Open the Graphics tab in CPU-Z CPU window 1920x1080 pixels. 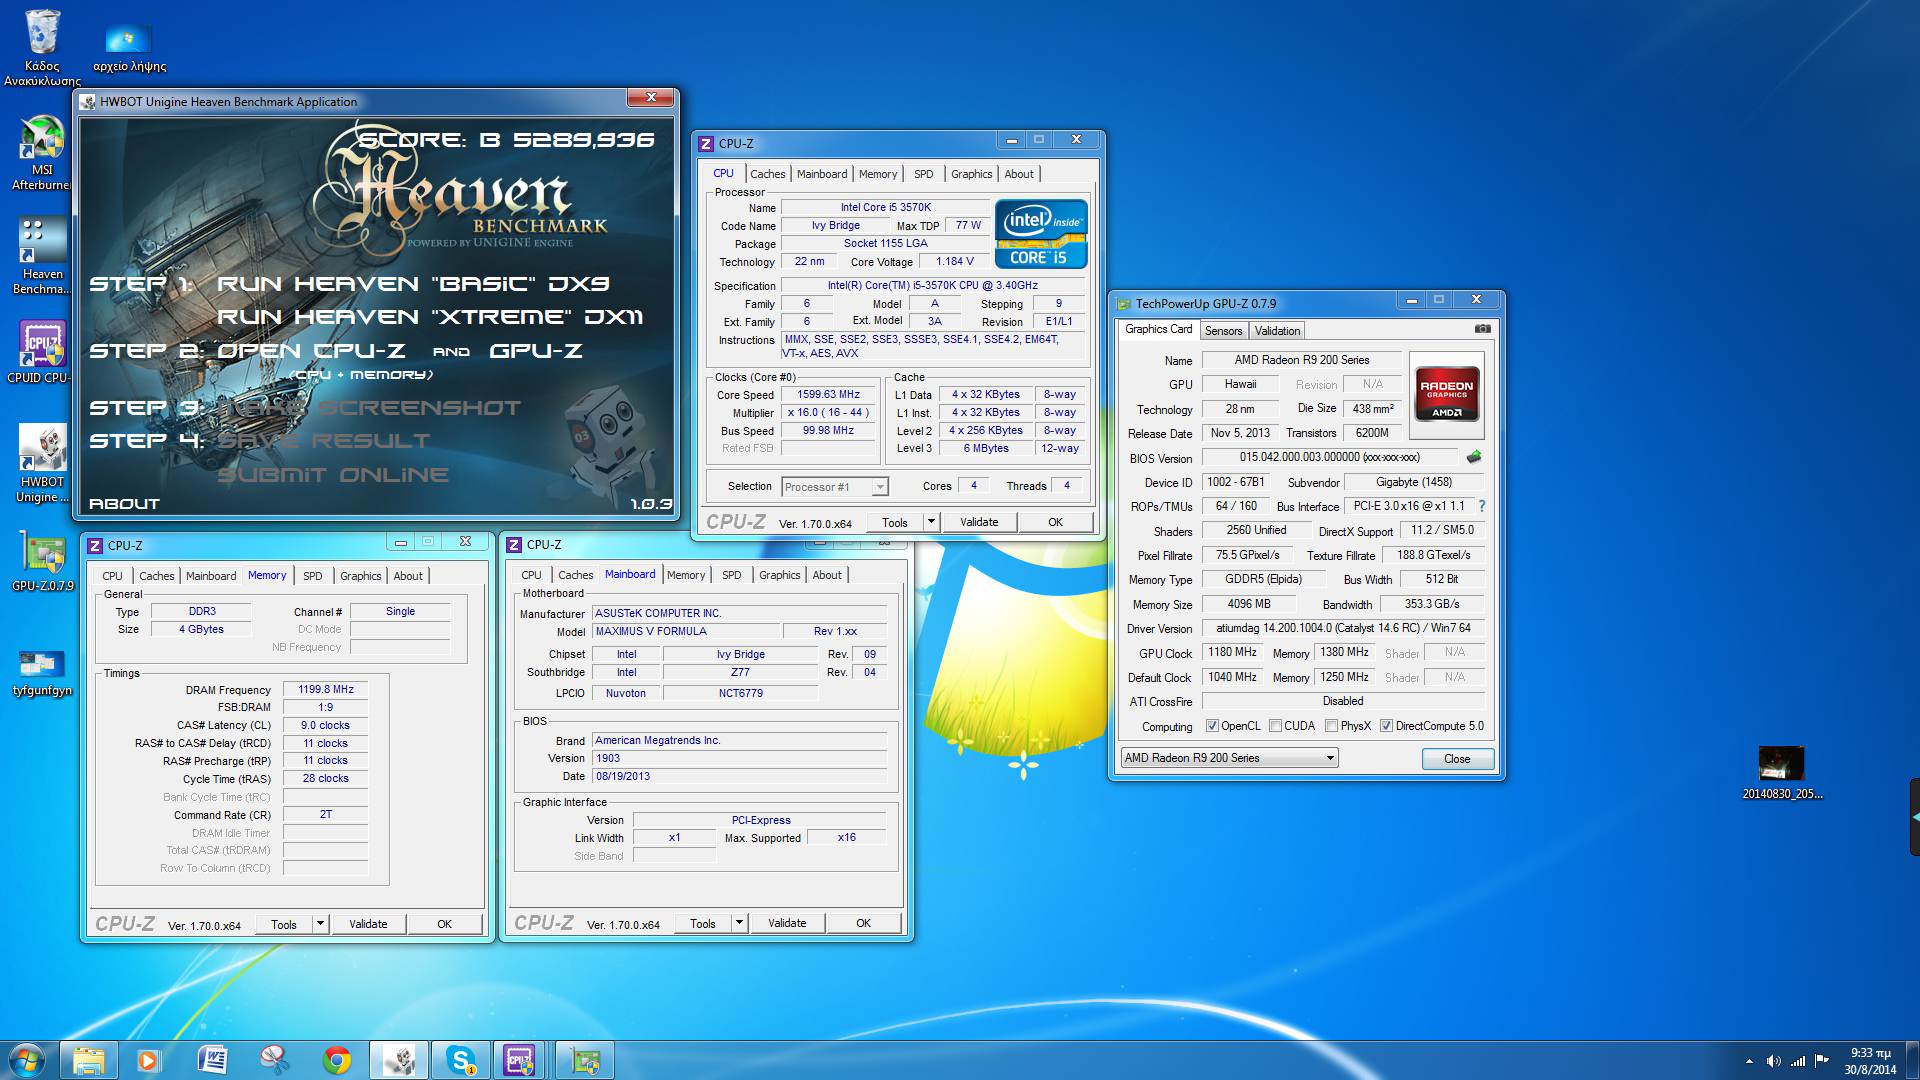[x=971, y=174]
